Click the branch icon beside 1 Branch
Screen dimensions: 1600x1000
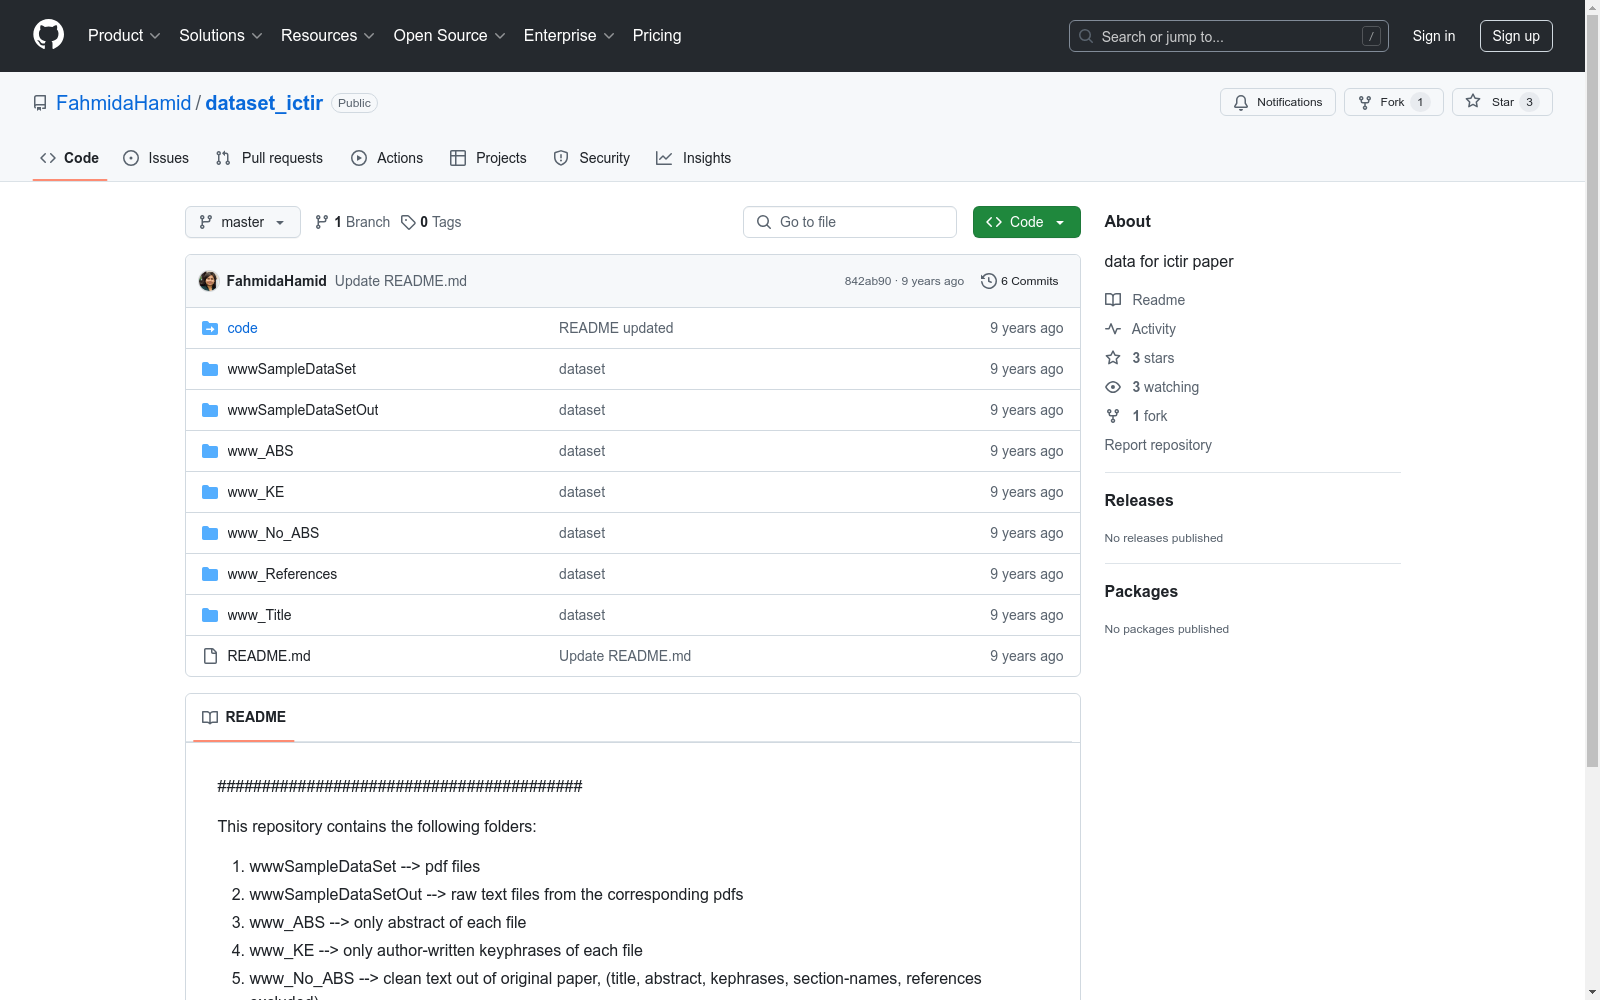coord(322,222)
